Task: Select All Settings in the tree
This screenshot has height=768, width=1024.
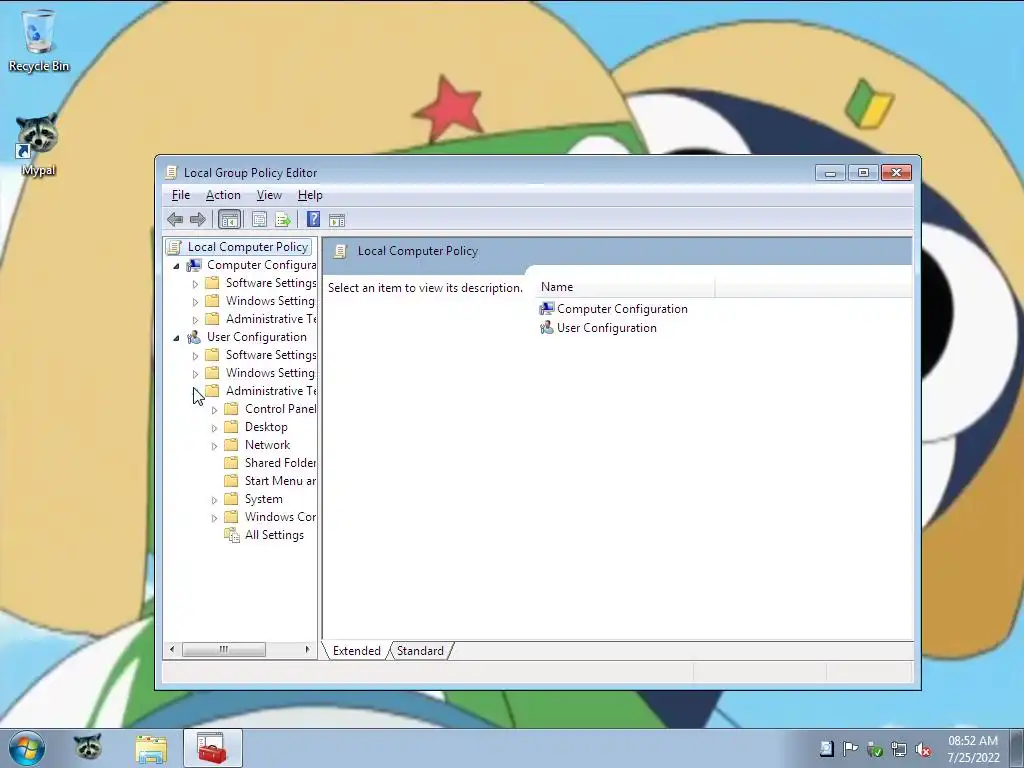Action: click(x=274, y=535)
